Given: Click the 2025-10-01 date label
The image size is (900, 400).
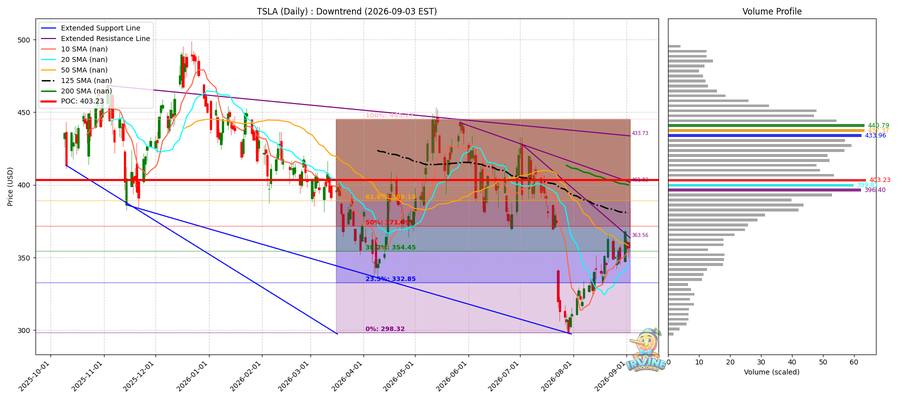Looking at the screenshot, I should (x=36, y=376).
